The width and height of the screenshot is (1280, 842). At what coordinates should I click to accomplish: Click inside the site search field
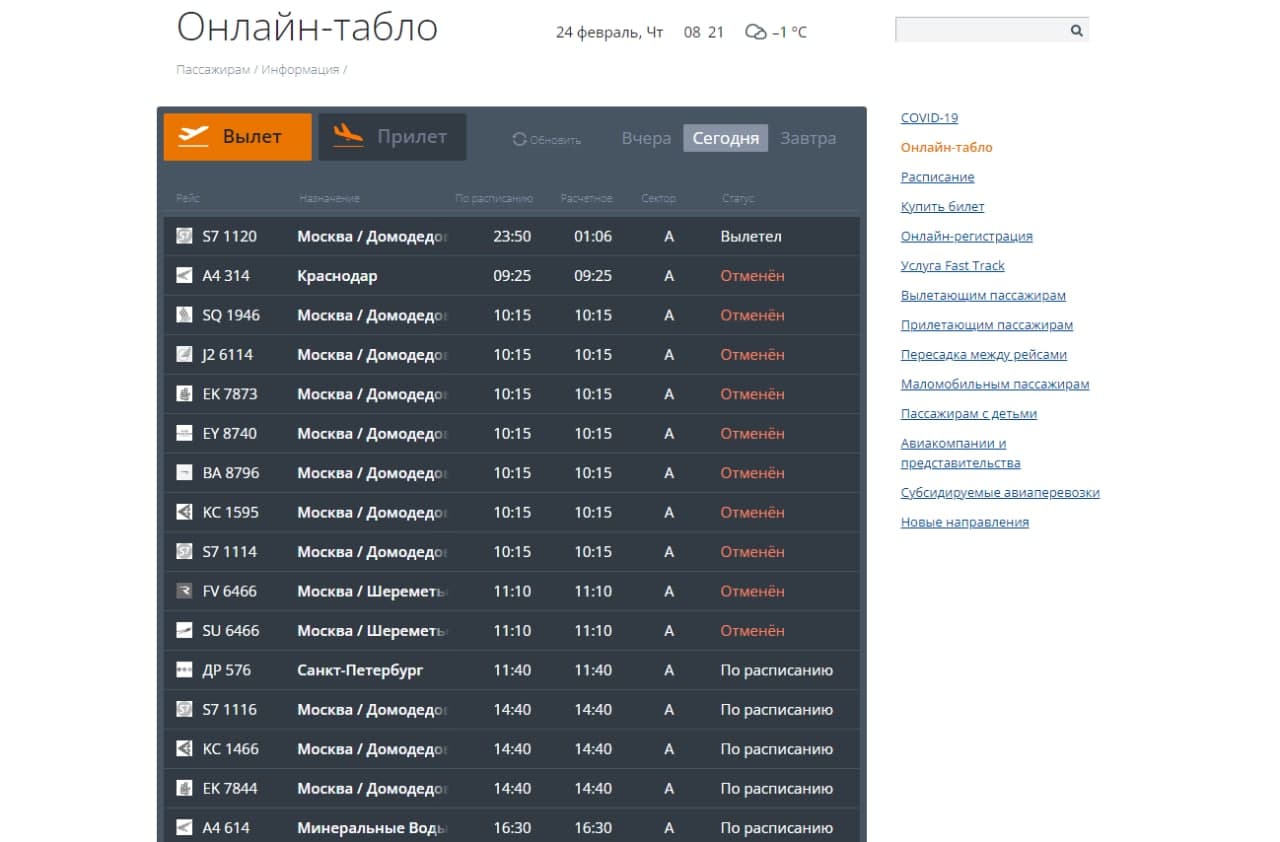coord(980,31)
